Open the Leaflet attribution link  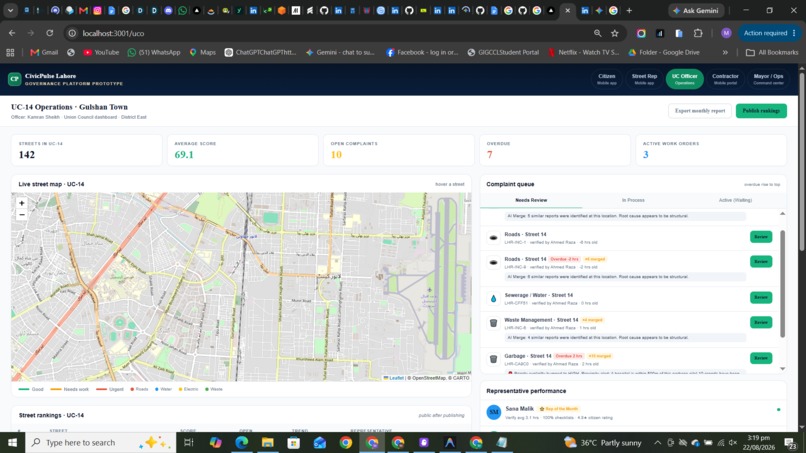(393, 378)
